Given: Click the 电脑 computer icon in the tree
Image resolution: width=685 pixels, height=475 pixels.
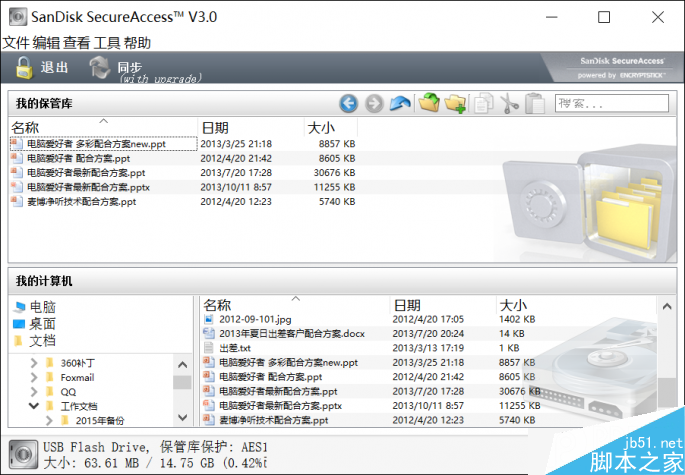Looking at the screenshot, I should (19, 307).
